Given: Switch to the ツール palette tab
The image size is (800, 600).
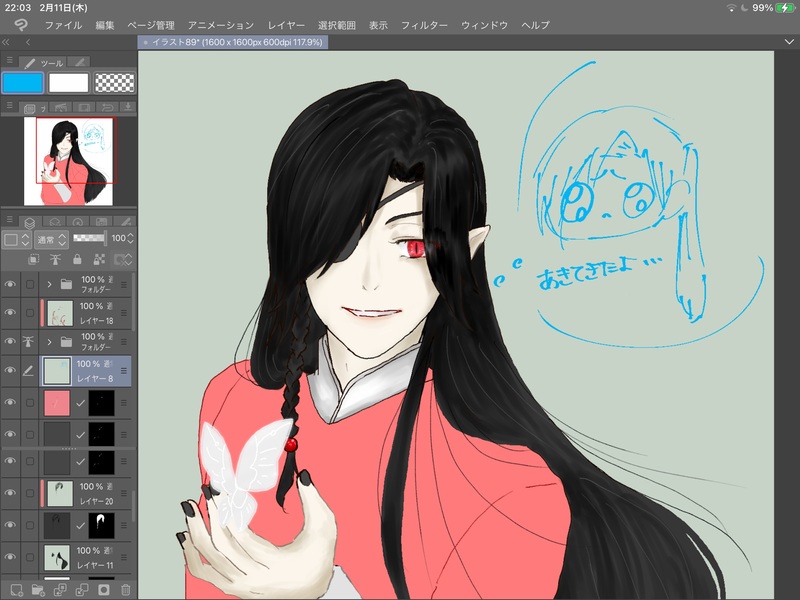Looking at the screenshot, I should tap(43, 62).
